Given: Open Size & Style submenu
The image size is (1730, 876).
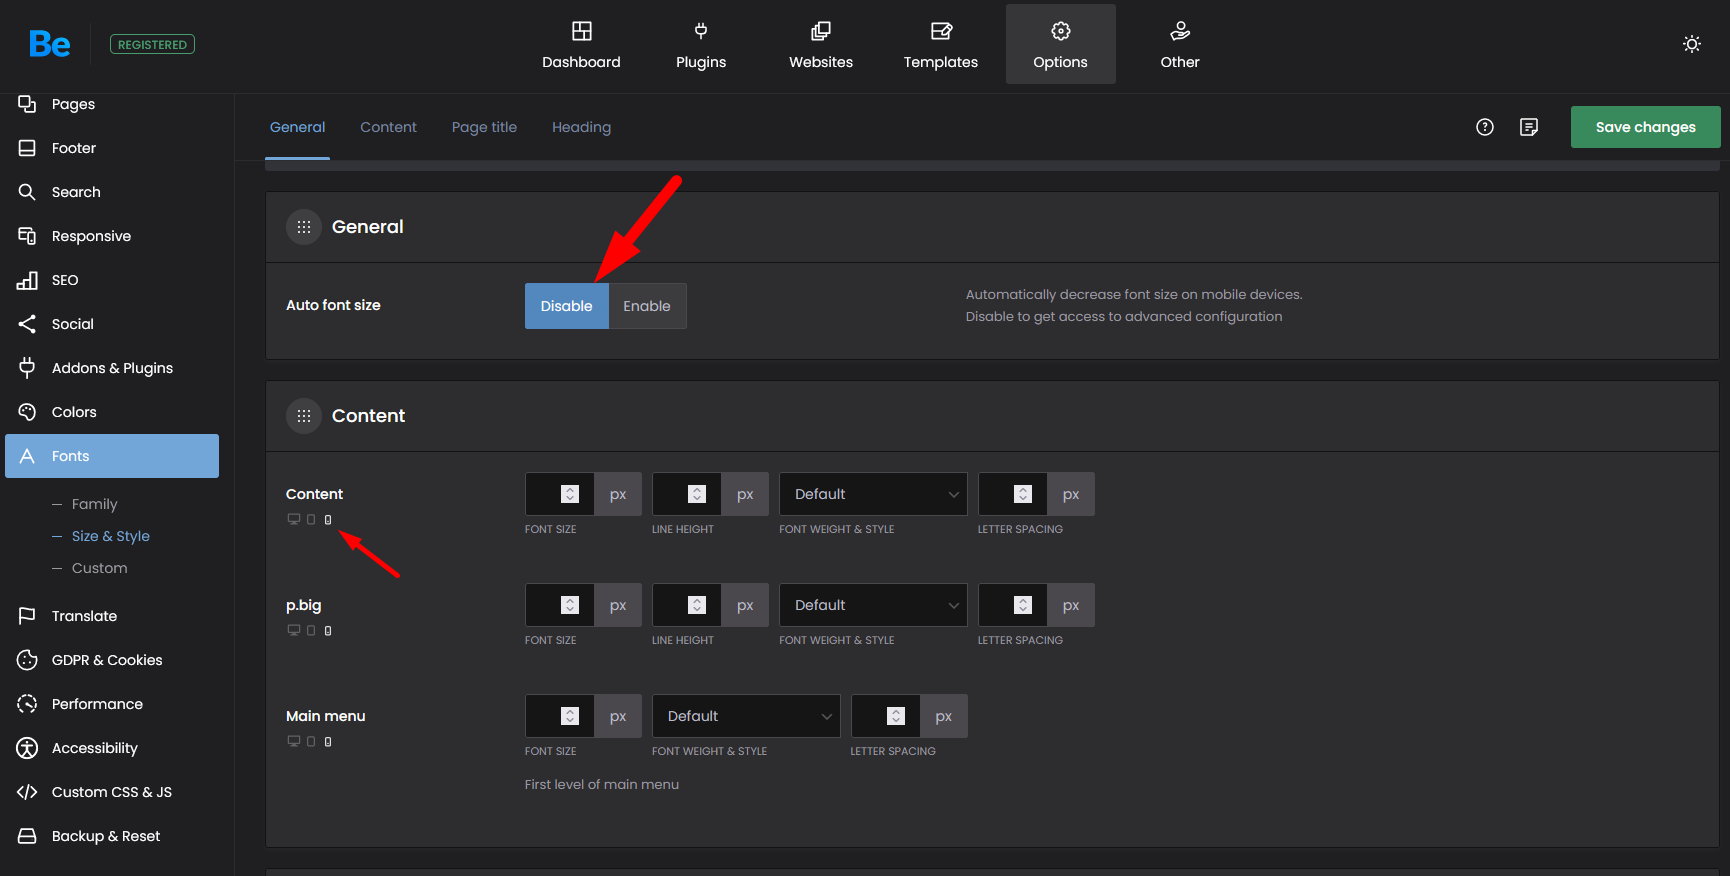Looking at the screenshot, I should point(110,536).
